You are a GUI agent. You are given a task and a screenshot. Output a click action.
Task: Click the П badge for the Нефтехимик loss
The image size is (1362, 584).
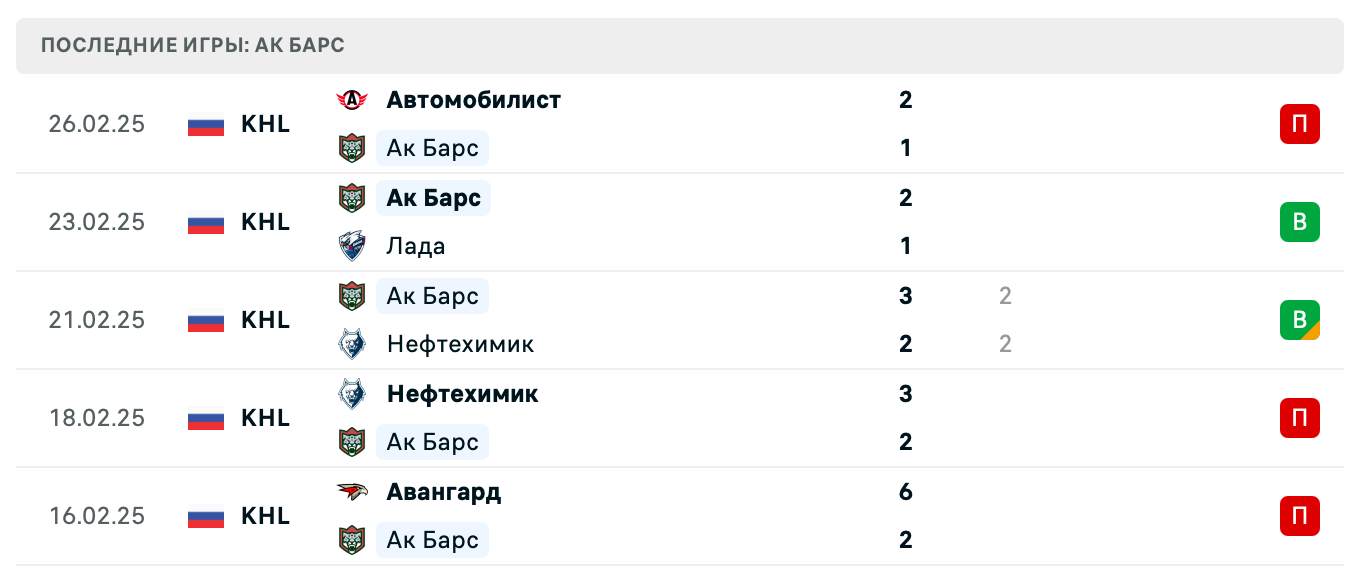pos(1300,418)
